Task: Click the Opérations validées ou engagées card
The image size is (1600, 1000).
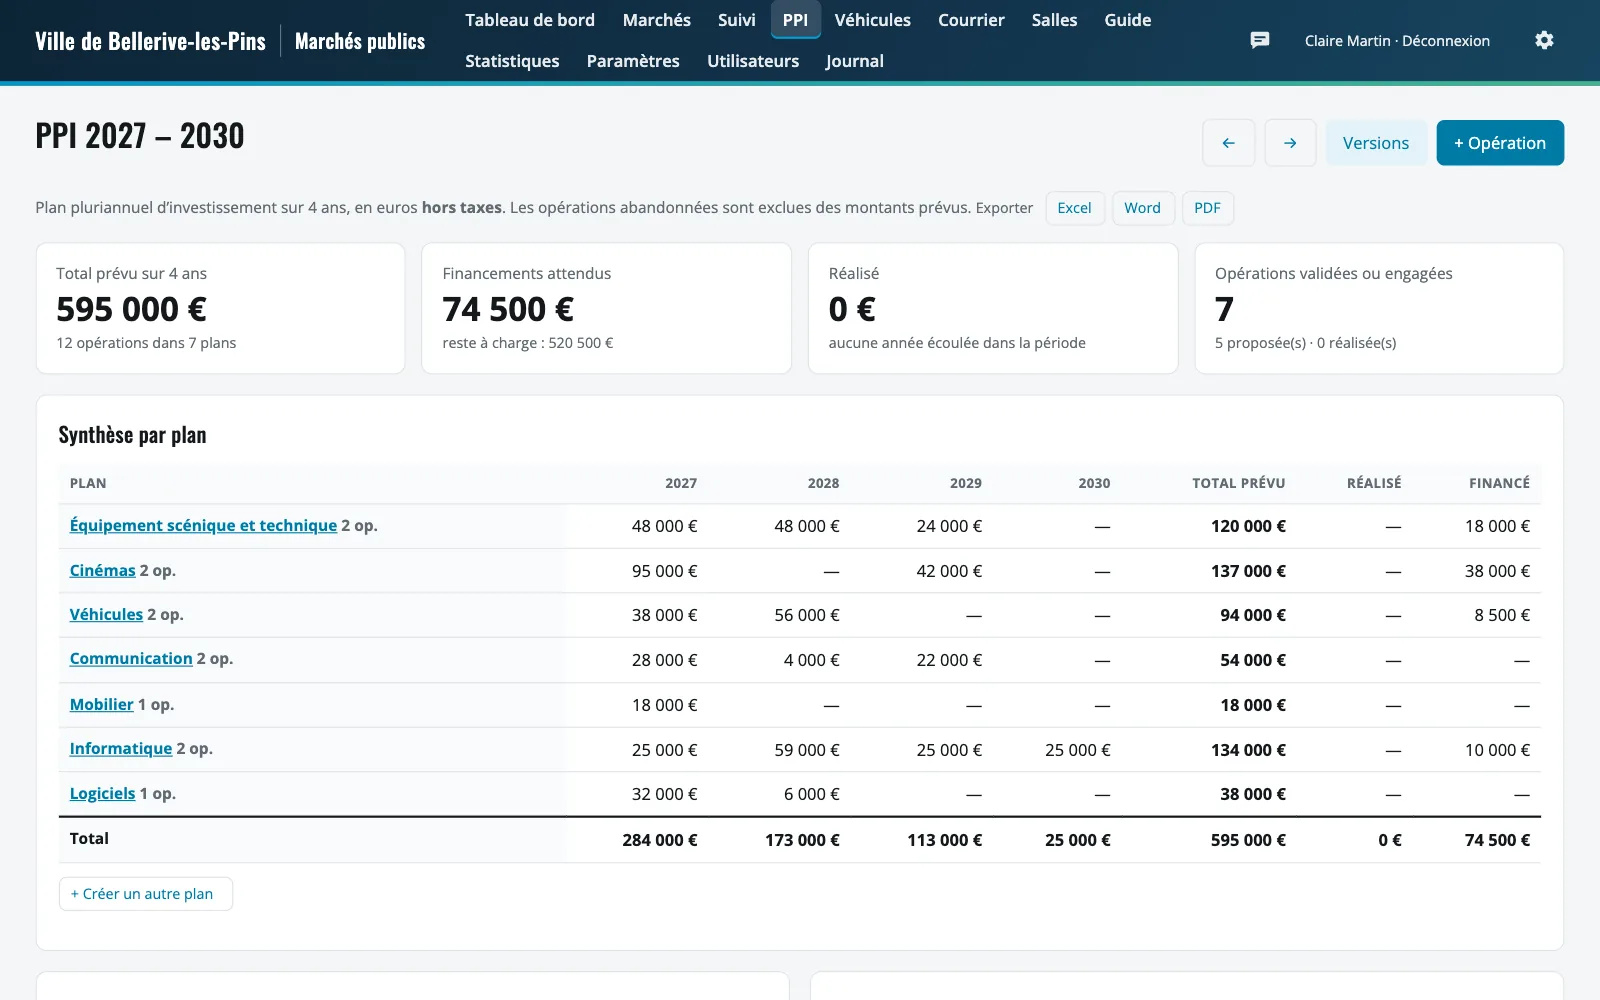Action: pos(1379,309)
